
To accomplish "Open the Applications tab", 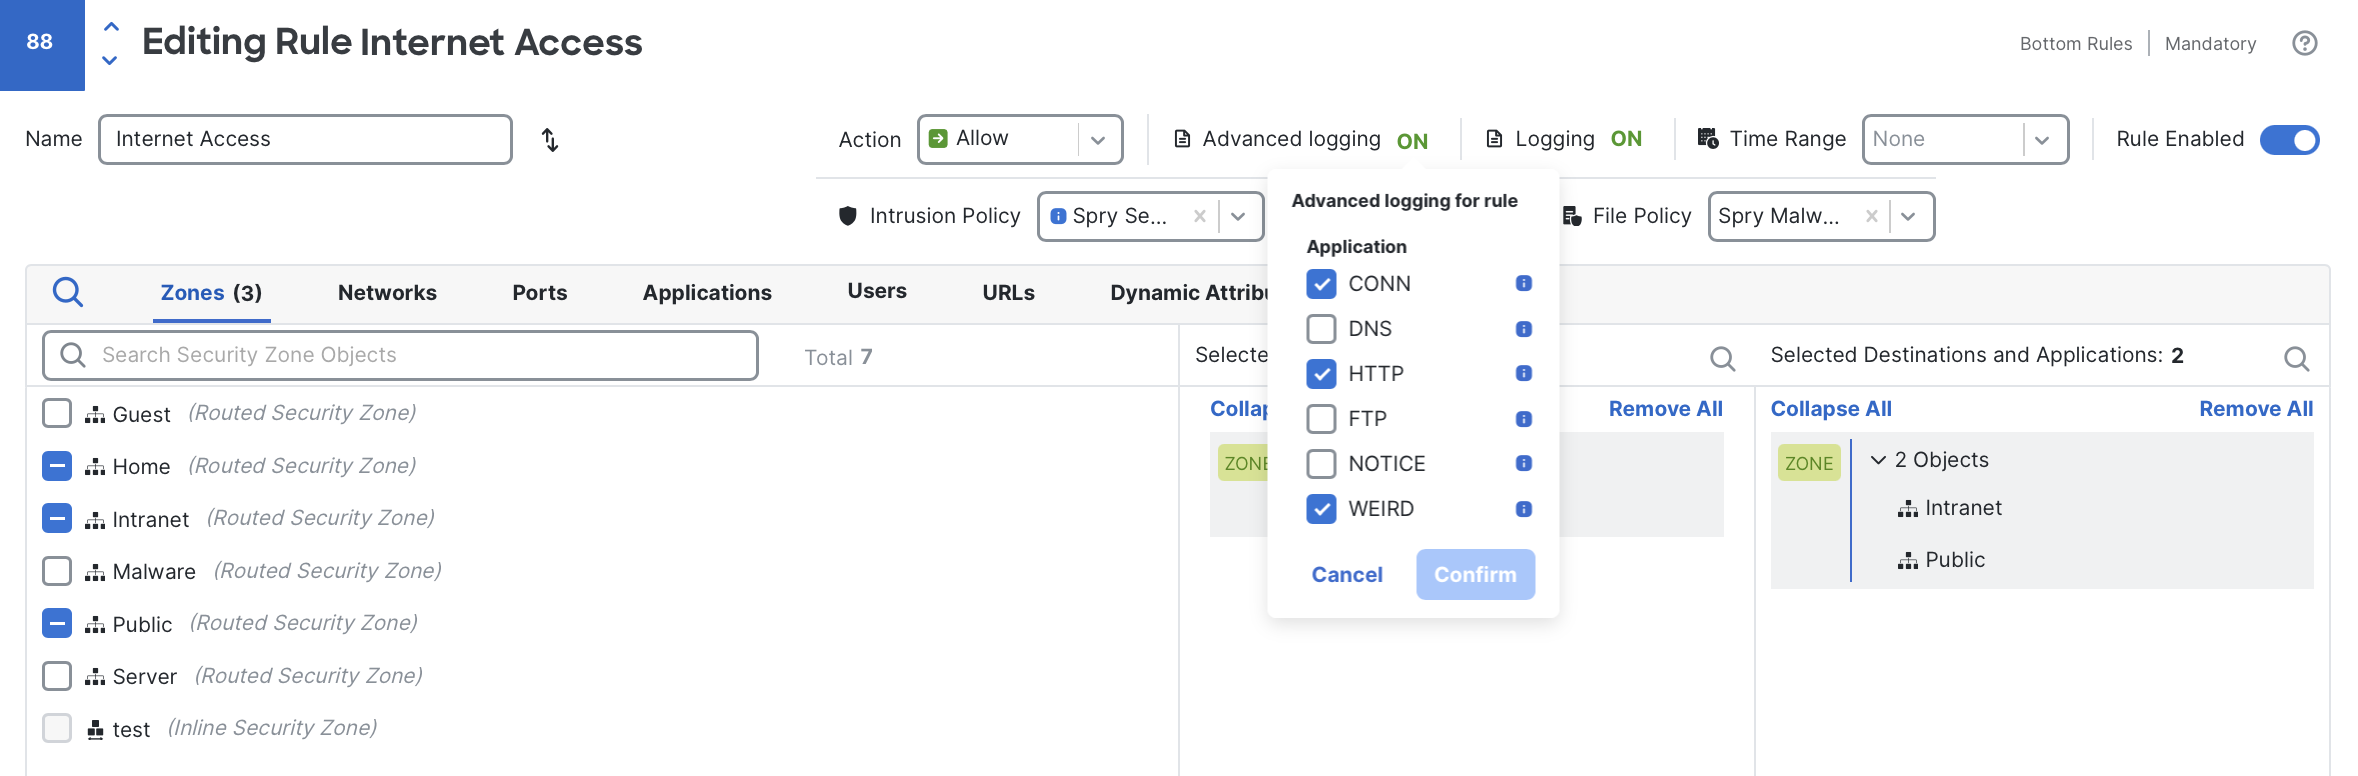I will click(x=706, y=292).
